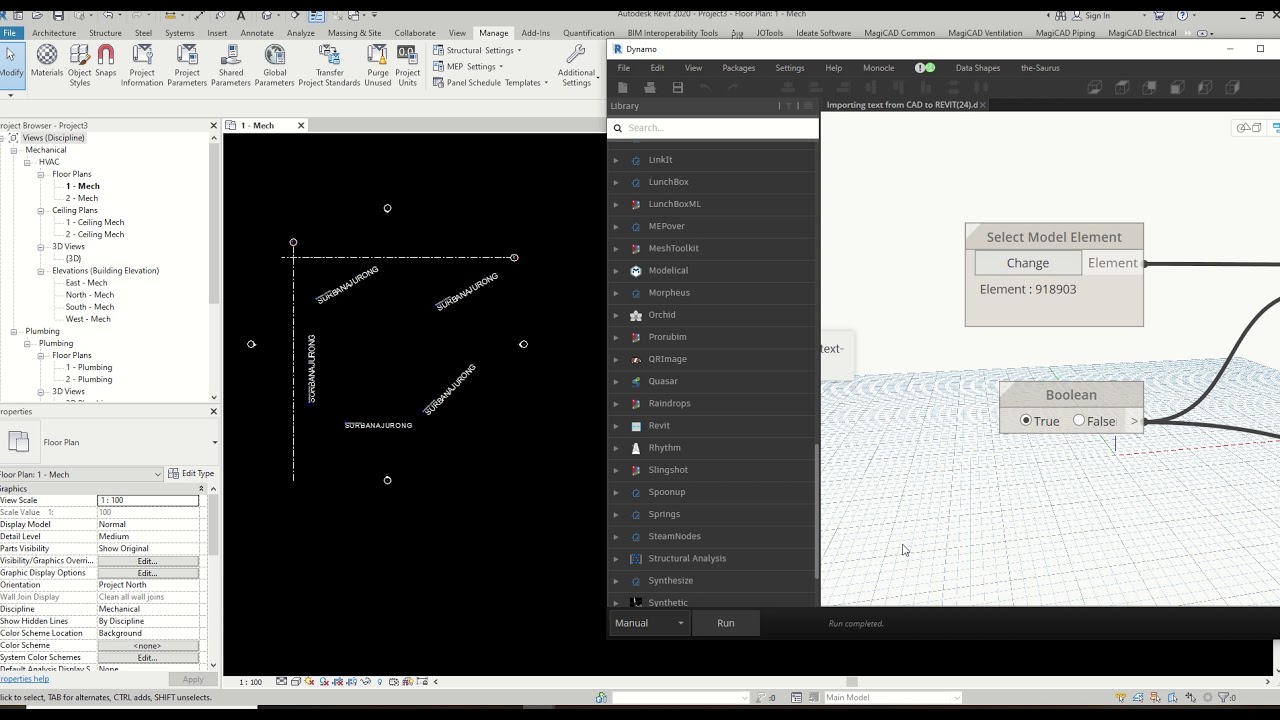Click the Orchid package icon
Screen dimensions: 1280x720
(x=636, y=315)
